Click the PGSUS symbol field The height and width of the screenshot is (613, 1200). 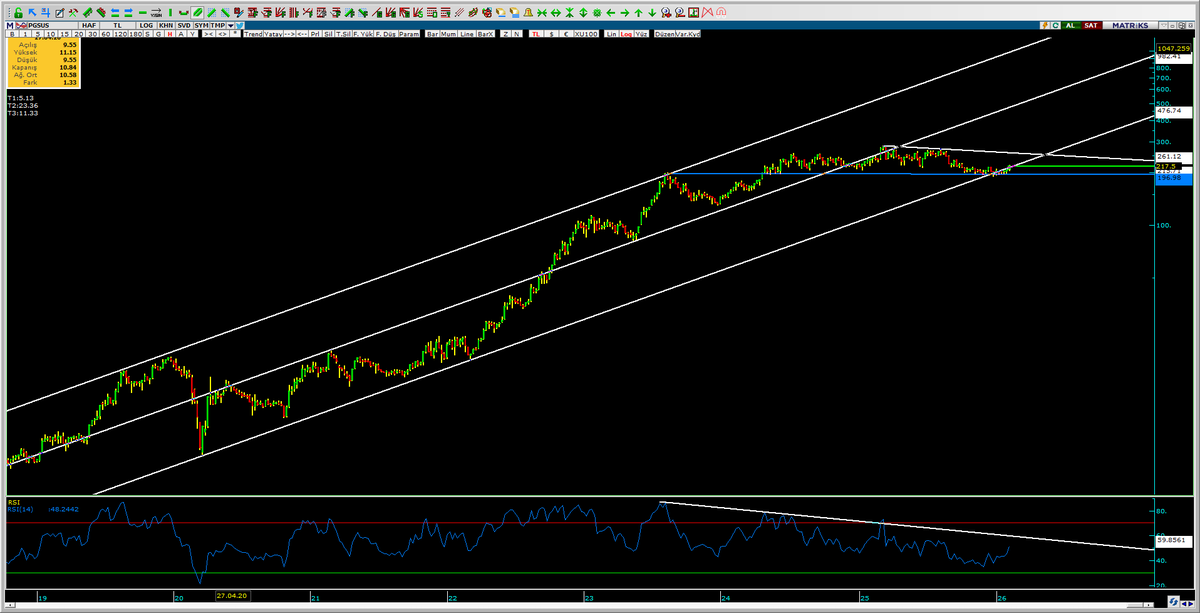pos(52,25)
